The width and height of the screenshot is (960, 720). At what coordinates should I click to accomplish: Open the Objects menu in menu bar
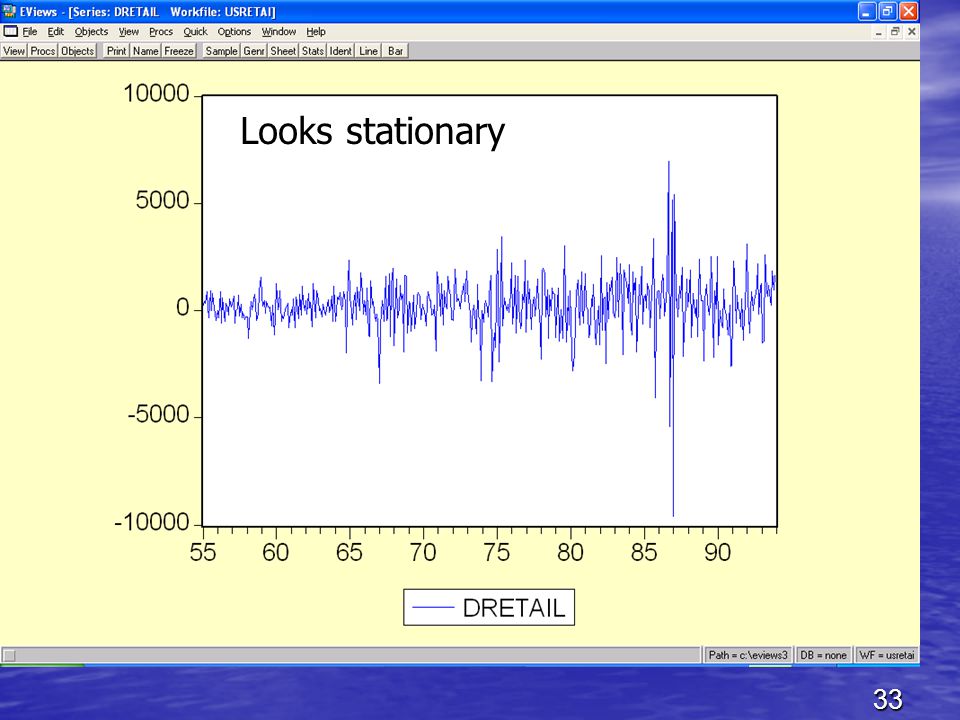point(91,32)
